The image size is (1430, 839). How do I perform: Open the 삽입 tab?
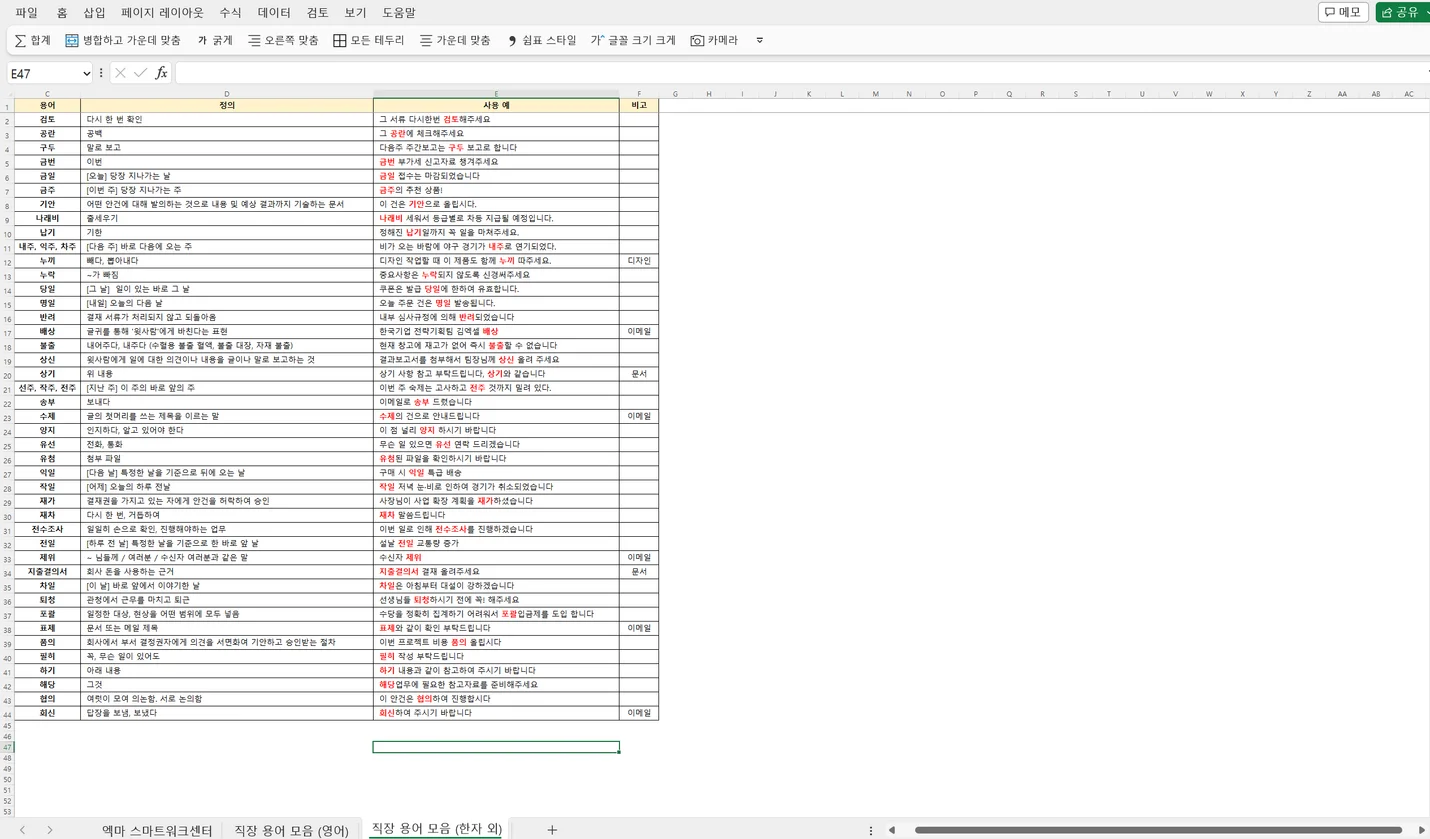(x=94, y=13)
